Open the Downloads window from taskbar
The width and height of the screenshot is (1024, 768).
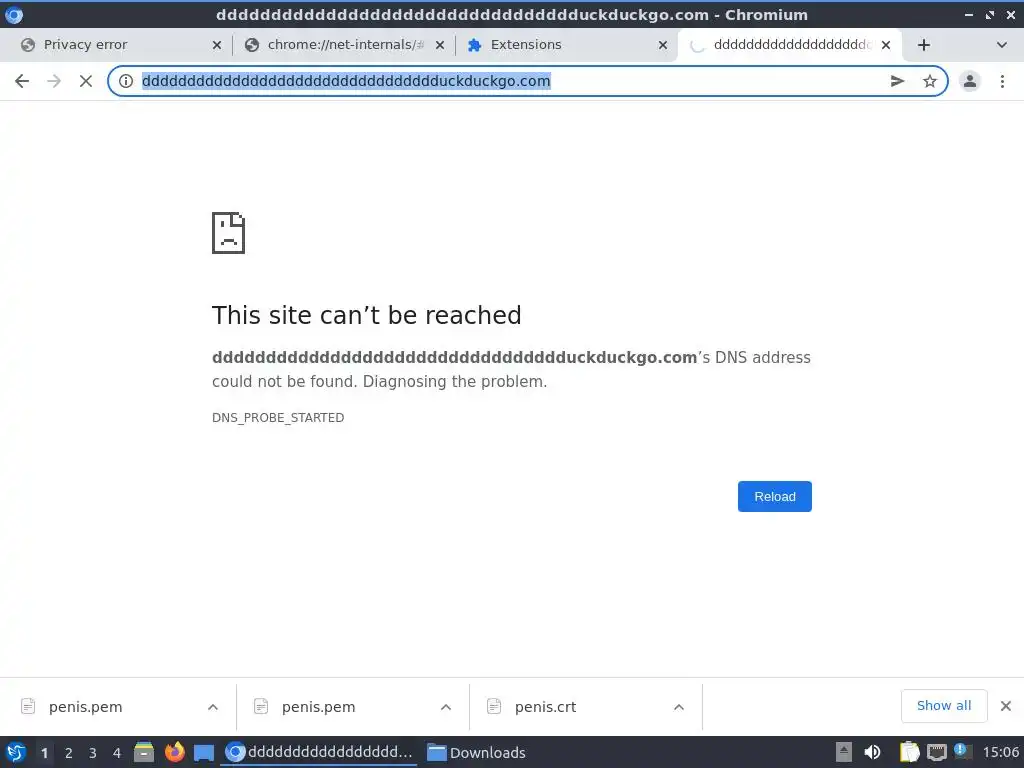coord(476,752)
